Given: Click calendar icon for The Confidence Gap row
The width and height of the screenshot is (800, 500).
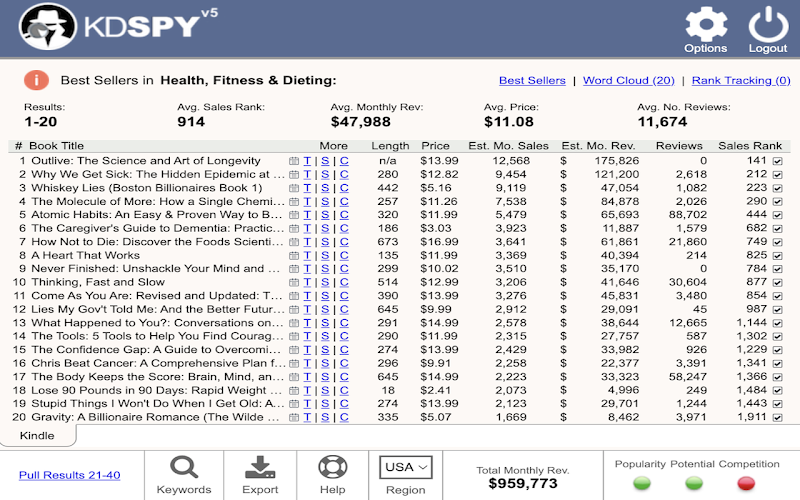Looking at the screenshot, I should coord(294,350).
